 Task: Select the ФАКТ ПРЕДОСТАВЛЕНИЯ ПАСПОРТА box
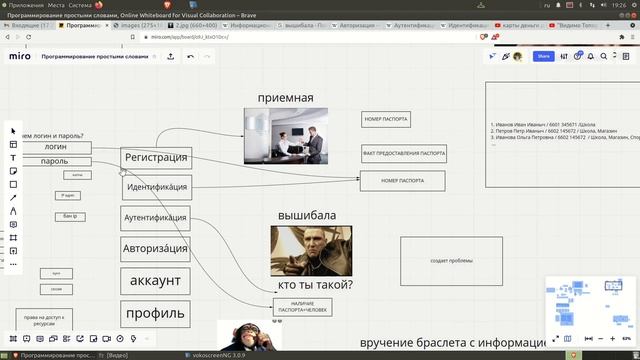pos(404,153)
